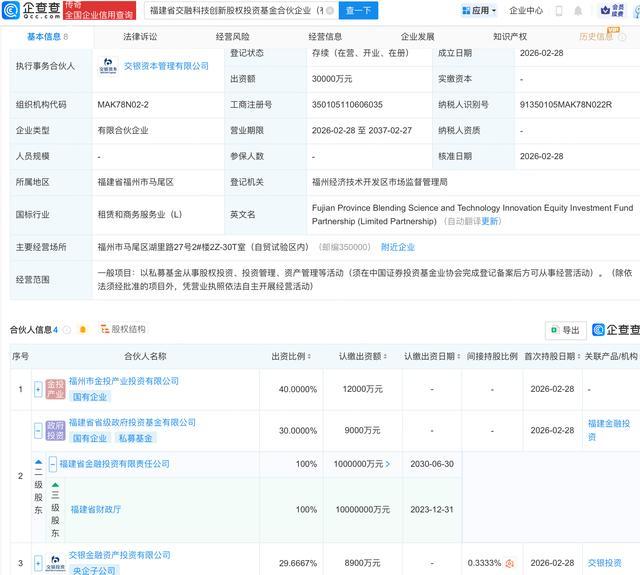The height and width of the screenshot is (575, 640).
Task: Collapse the 福建省金融投资有限责任公司 sub-row
Action: coord(53,464)
